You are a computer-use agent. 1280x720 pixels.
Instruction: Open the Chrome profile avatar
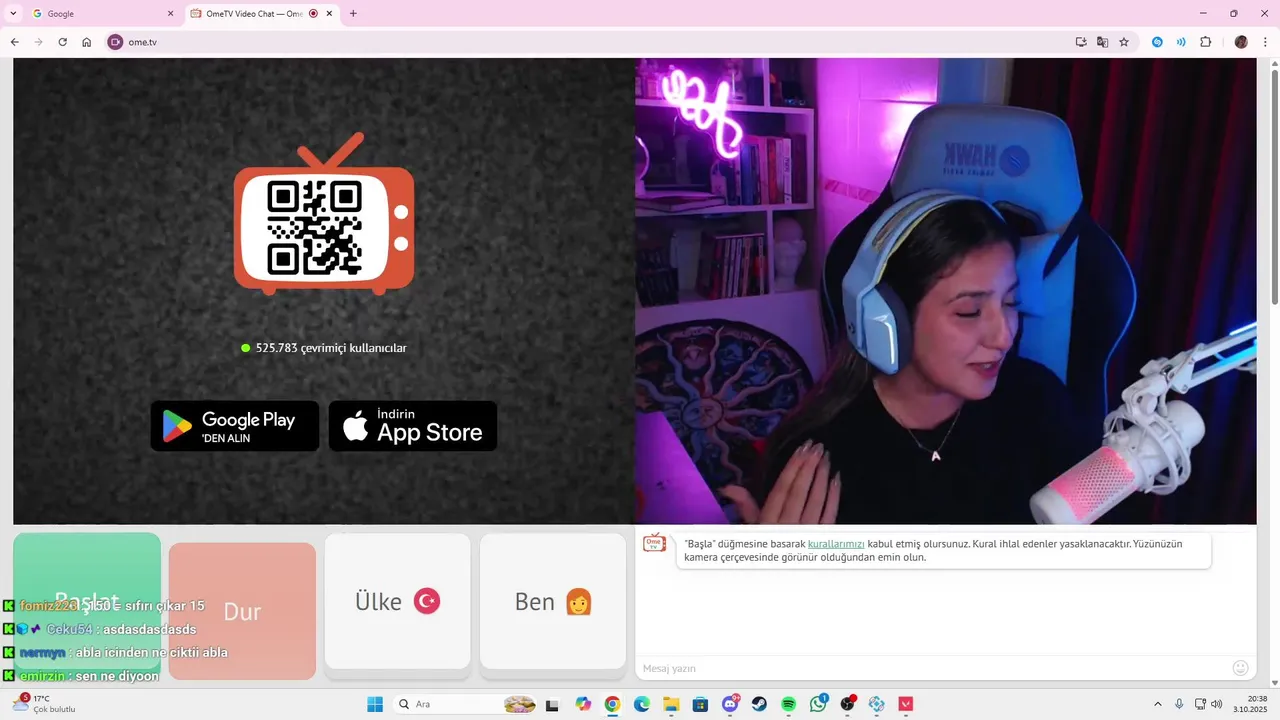pyautogui.click(x=1241, y=42)
